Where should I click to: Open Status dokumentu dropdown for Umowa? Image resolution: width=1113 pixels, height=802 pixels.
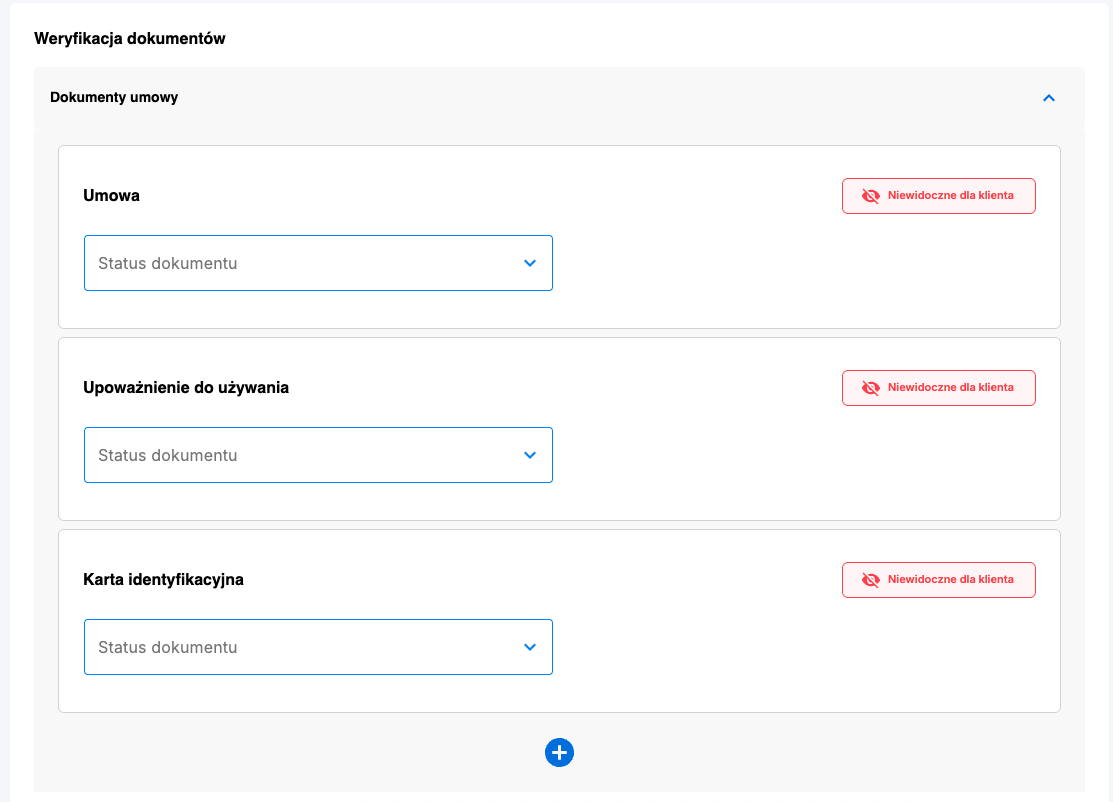click(x=318, y=263)
